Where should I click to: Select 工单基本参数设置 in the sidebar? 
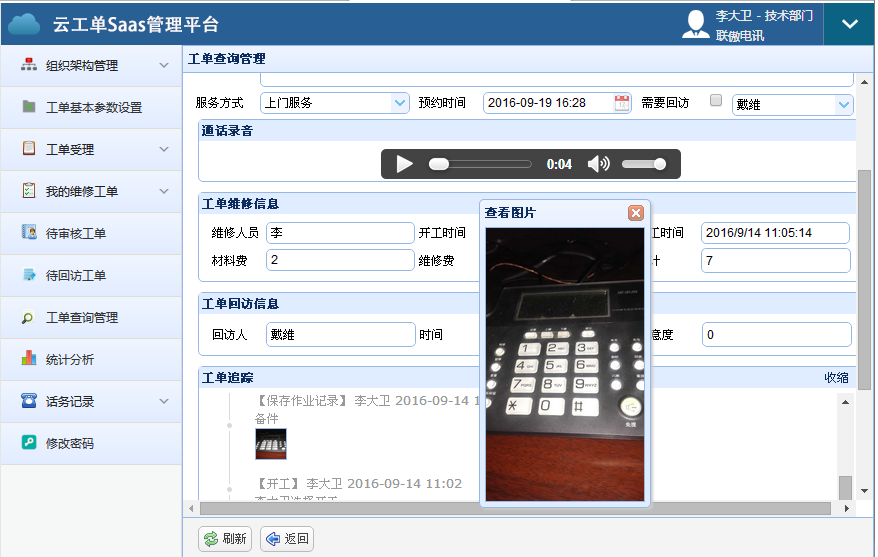tap(93, 107)
